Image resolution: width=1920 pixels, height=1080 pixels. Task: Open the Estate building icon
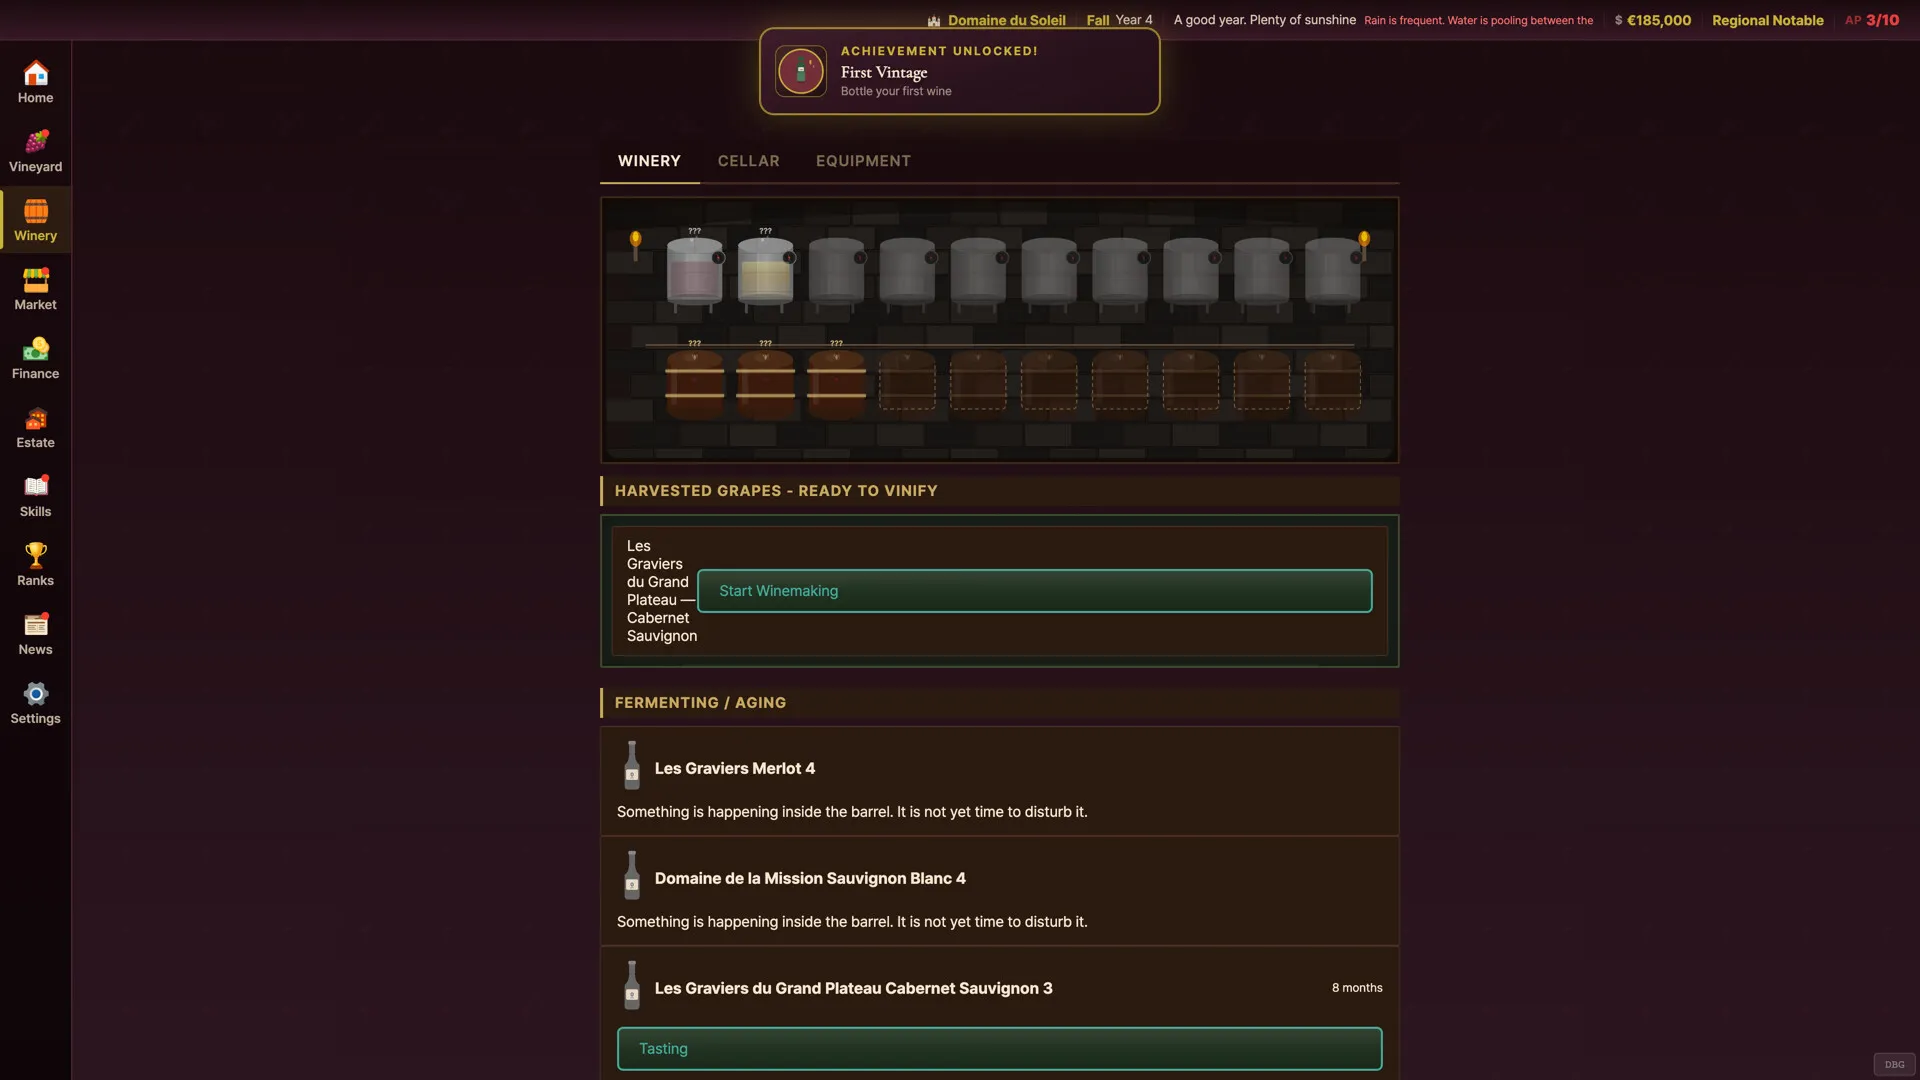[x=36, y=418]
